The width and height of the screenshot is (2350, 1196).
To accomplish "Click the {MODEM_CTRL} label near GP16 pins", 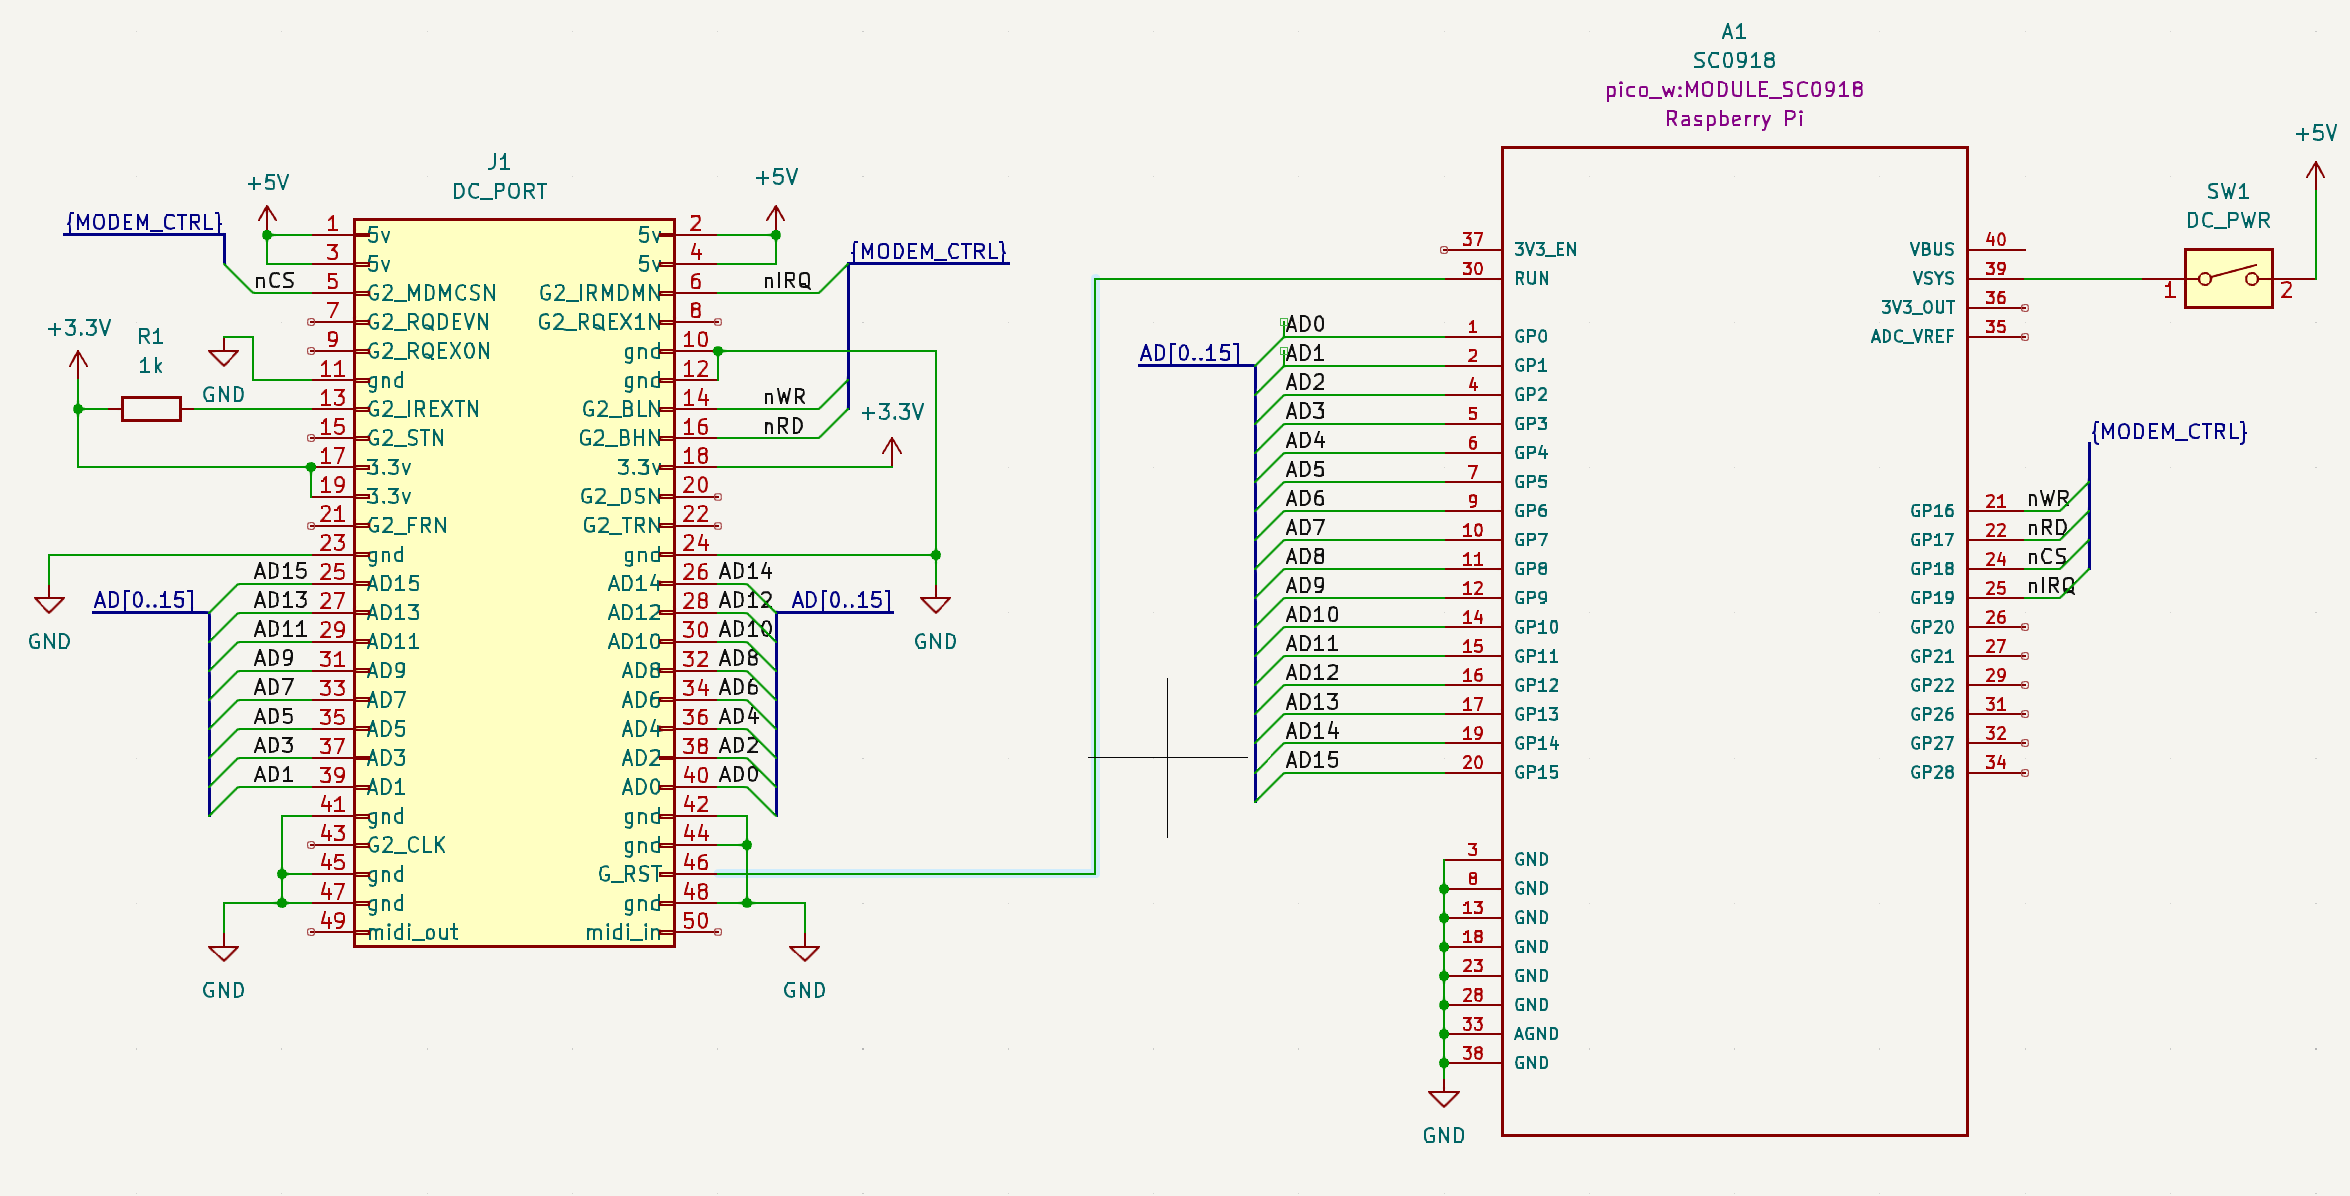I will [x=2169, y=432].
